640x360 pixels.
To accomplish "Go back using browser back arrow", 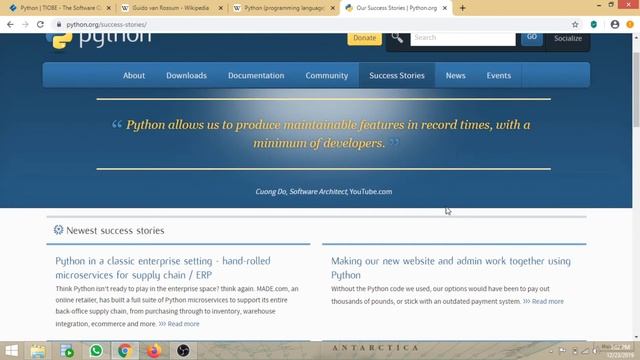I will pos(10,24).
